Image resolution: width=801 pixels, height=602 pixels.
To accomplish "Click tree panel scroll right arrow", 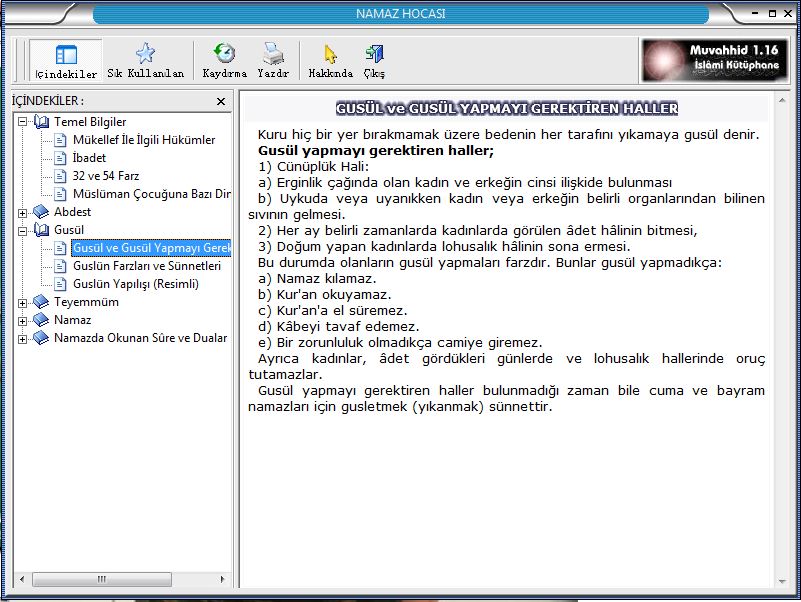I will (x=222, y=580).
